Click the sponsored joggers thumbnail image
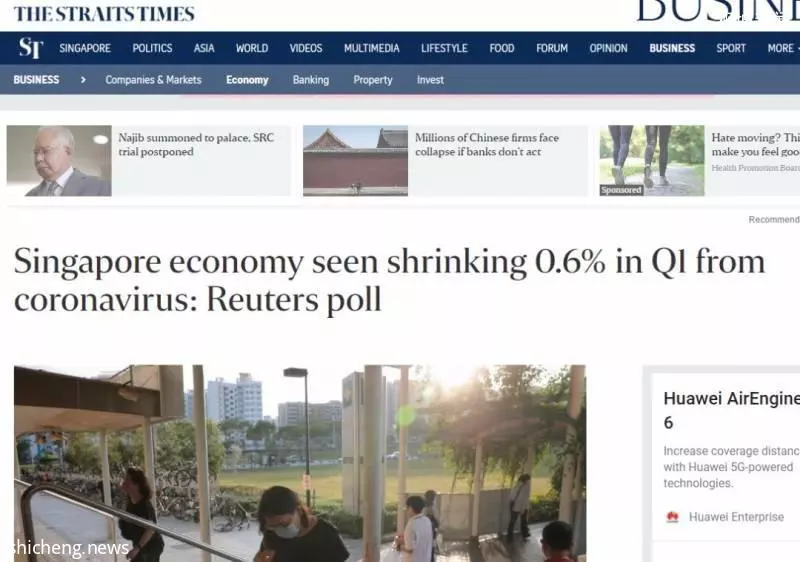The width and height of the screenshot is (800, 562). (652, 161)
